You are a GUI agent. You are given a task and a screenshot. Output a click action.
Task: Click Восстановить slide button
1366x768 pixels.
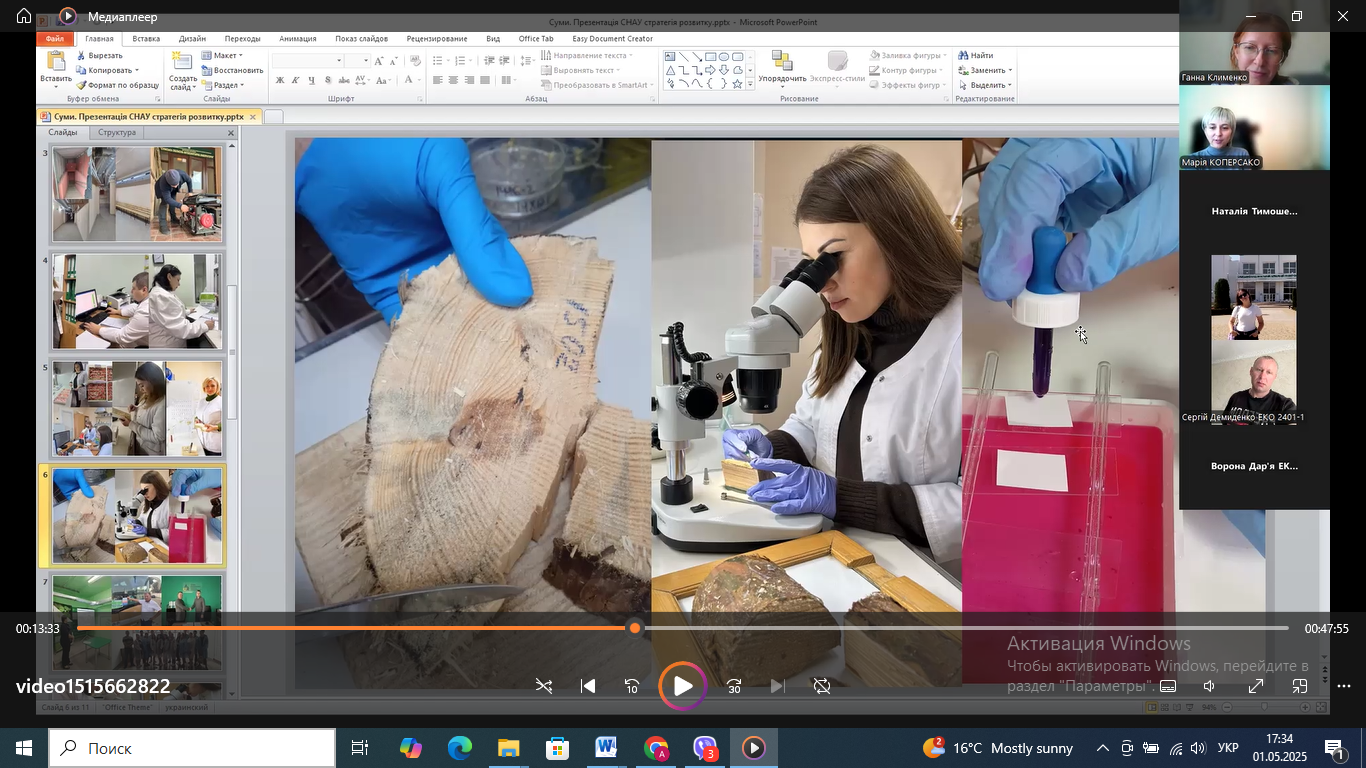pyautogui.click(x=232, y=70)
